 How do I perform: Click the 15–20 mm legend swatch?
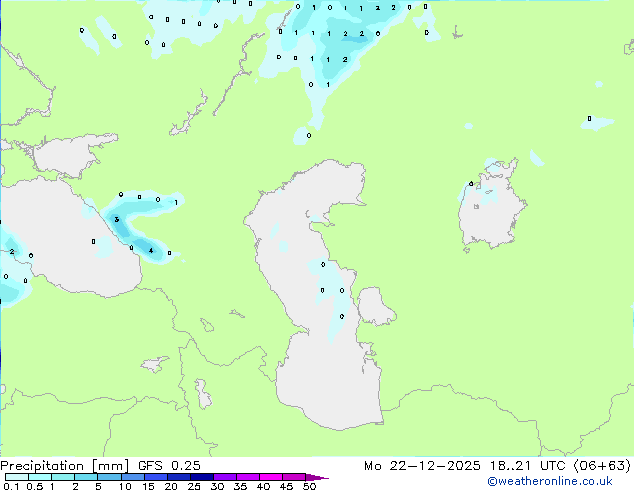[155, 477]
